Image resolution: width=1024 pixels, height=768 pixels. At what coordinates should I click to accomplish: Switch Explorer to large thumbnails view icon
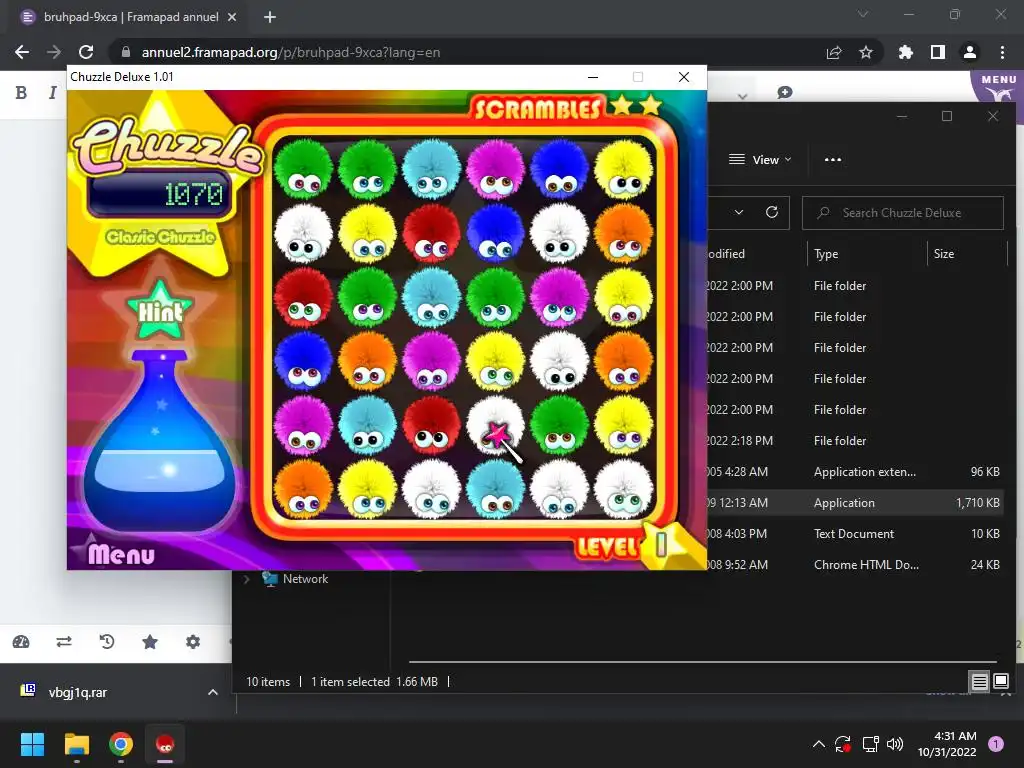coord(1000,682)
